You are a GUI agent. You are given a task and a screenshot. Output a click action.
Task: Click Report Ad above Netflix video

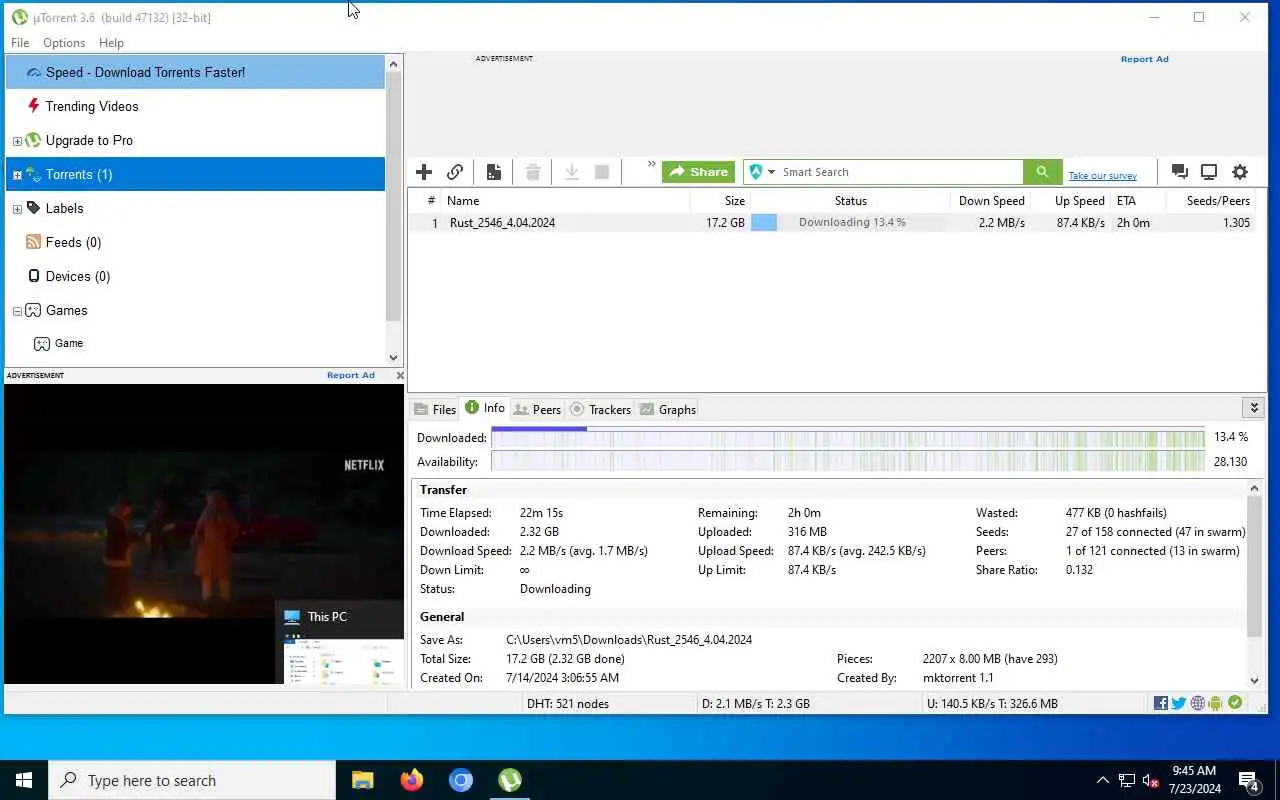pyautogui.click(x=350, y=376)
